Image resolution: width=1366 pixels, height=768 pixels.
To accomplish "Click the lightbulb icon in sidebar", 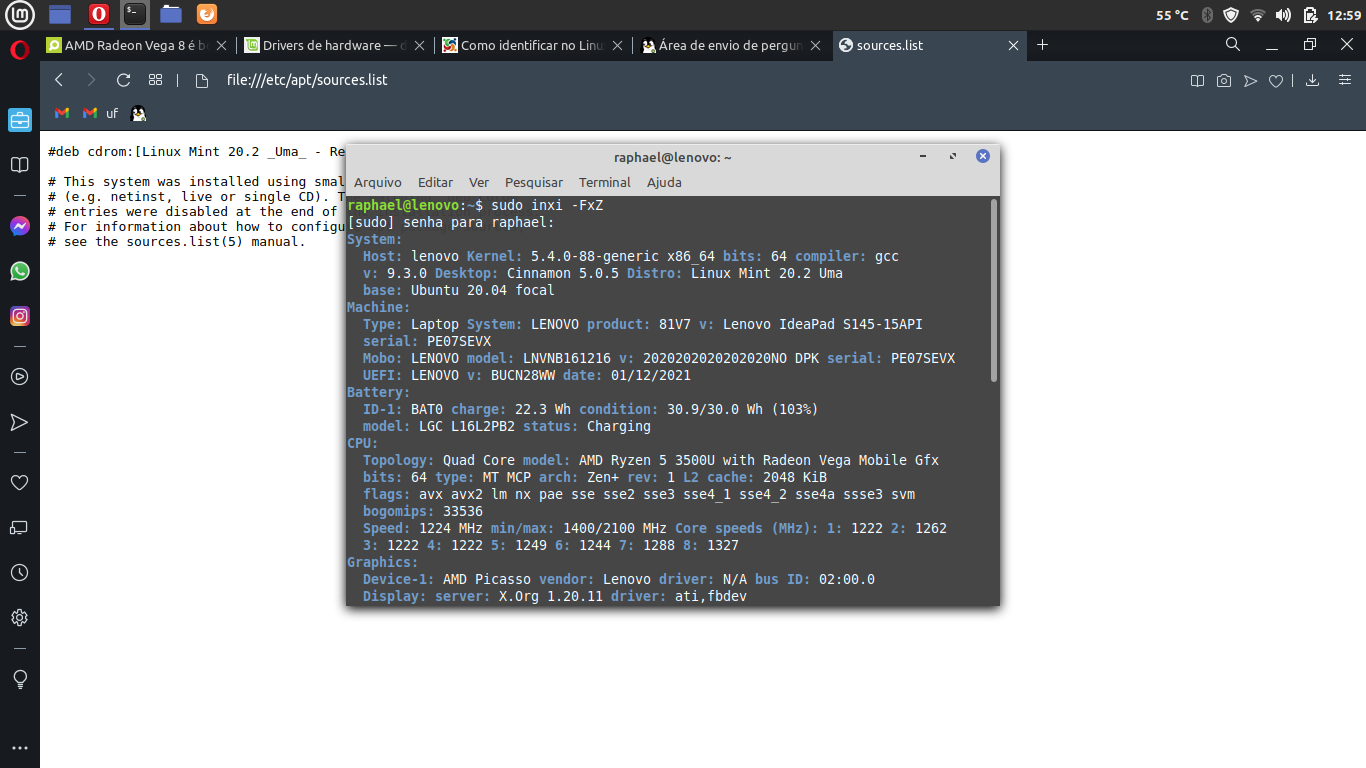I will tap(19, 679).
